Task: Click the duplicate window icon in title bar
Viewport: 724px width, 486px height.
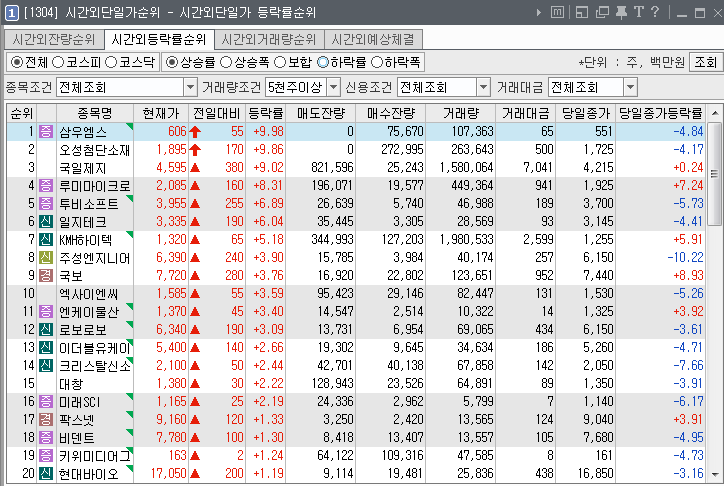Action: [602, 12]
